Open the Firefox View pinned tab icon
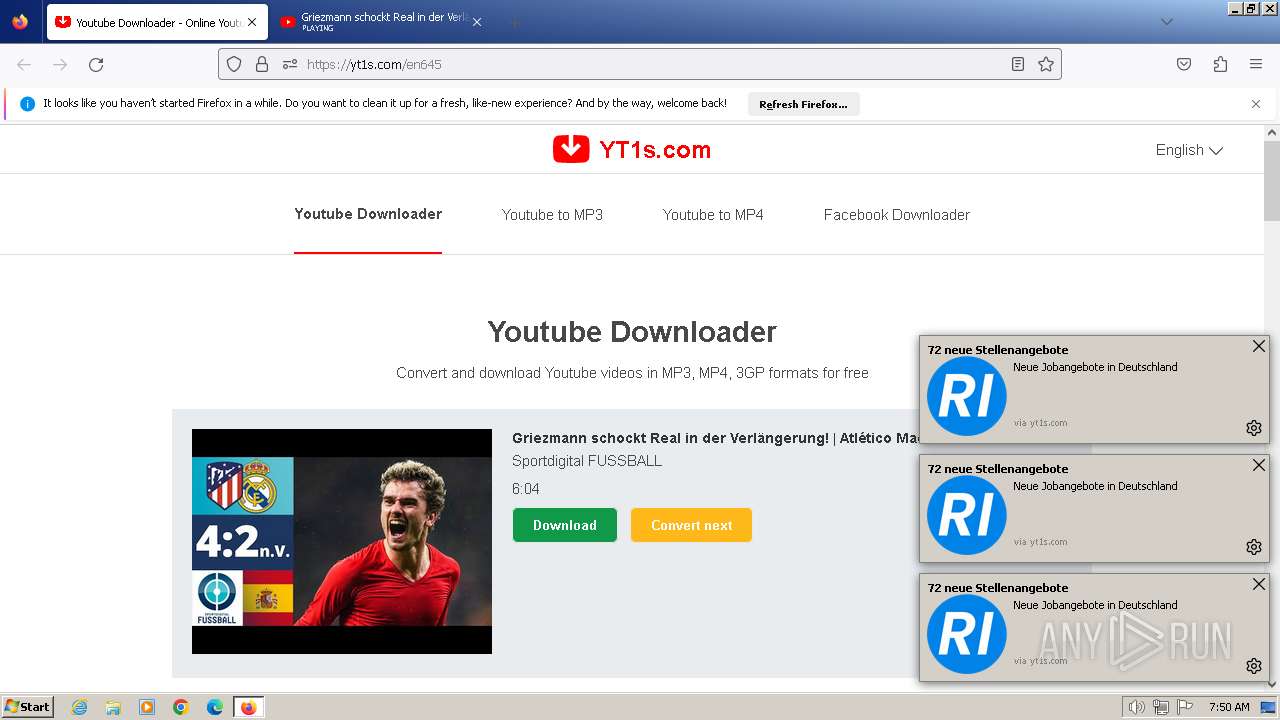Image resolution: width=1280 pixels, height=720 pixels. (20, 22)
